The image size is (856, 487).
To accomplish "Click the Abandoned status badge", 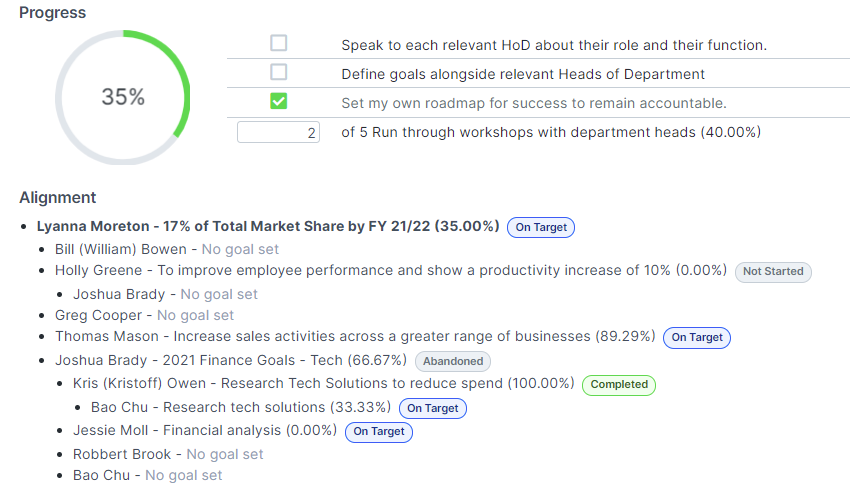I will [x=453, y=362].
